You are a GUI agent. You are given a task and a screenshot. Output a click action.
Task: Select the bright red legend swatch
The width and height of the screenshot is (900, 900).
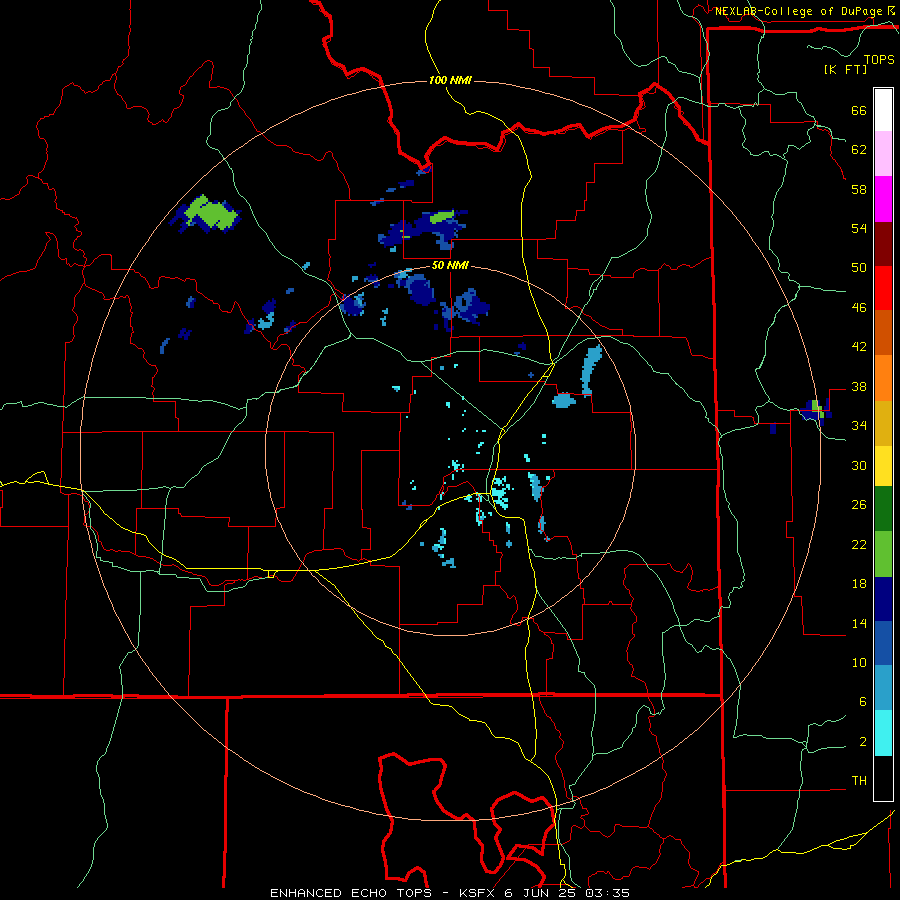pyautogui.click(x=883, y=288)
